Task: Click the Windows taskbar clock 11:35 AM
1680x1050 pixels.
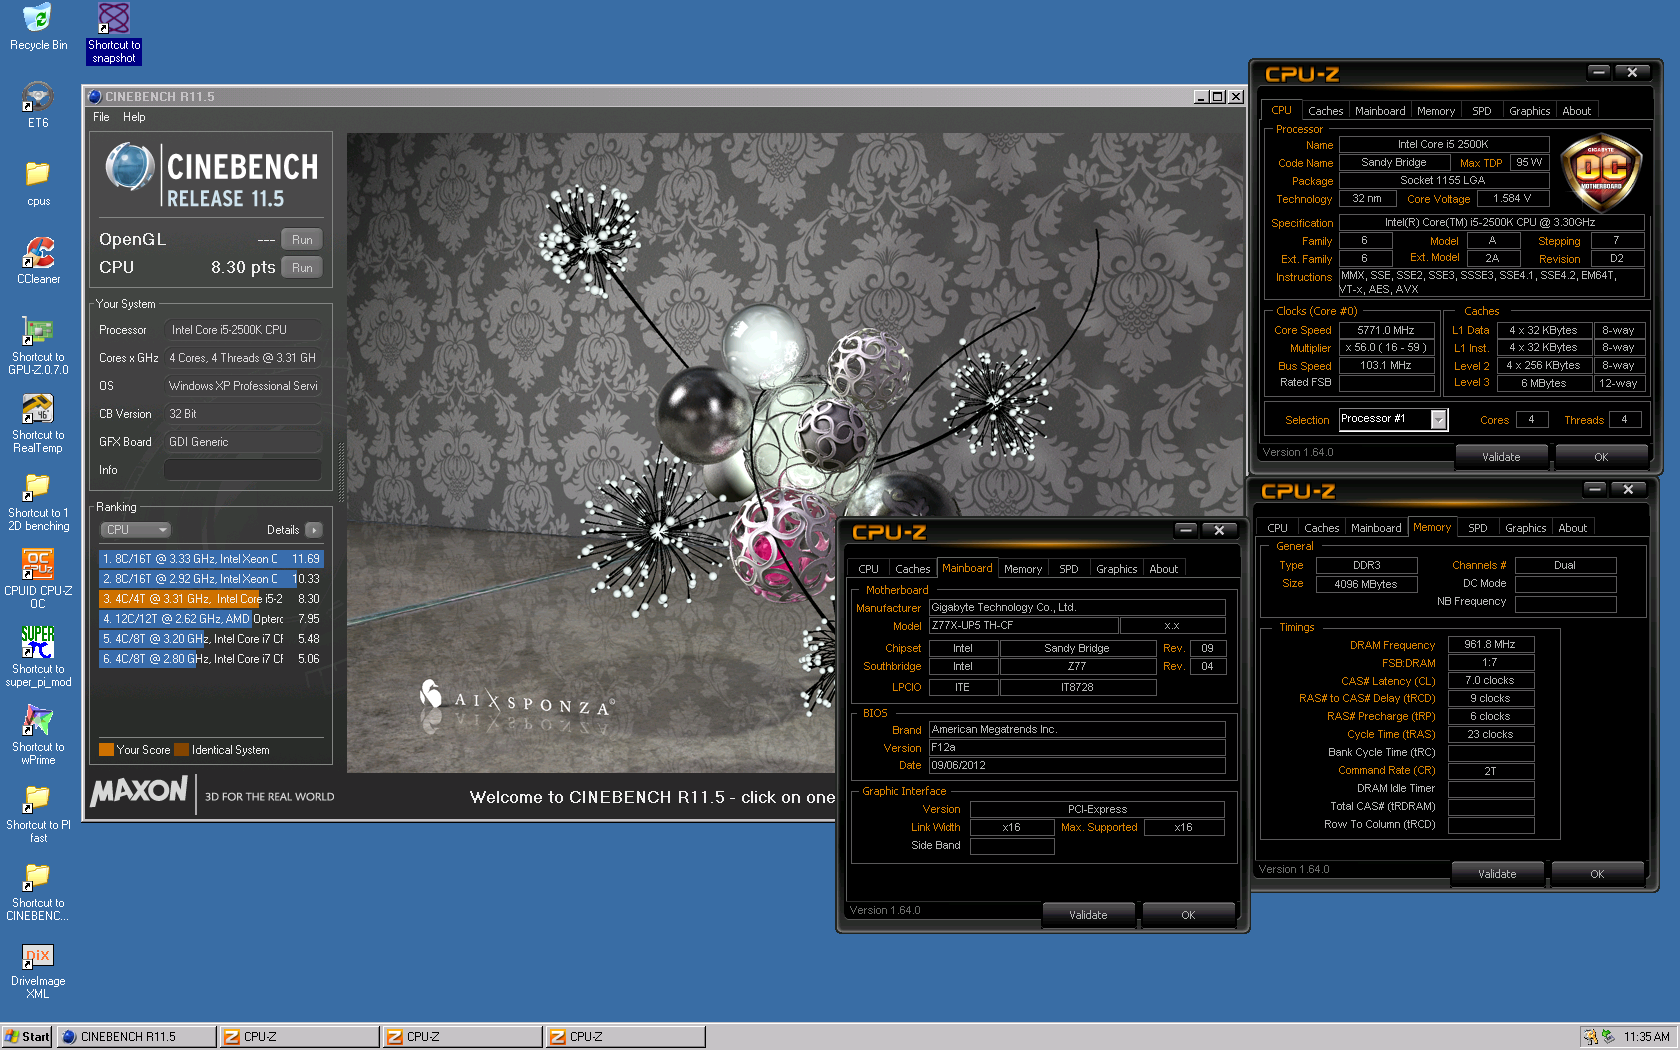Action: point(1647,1037)
